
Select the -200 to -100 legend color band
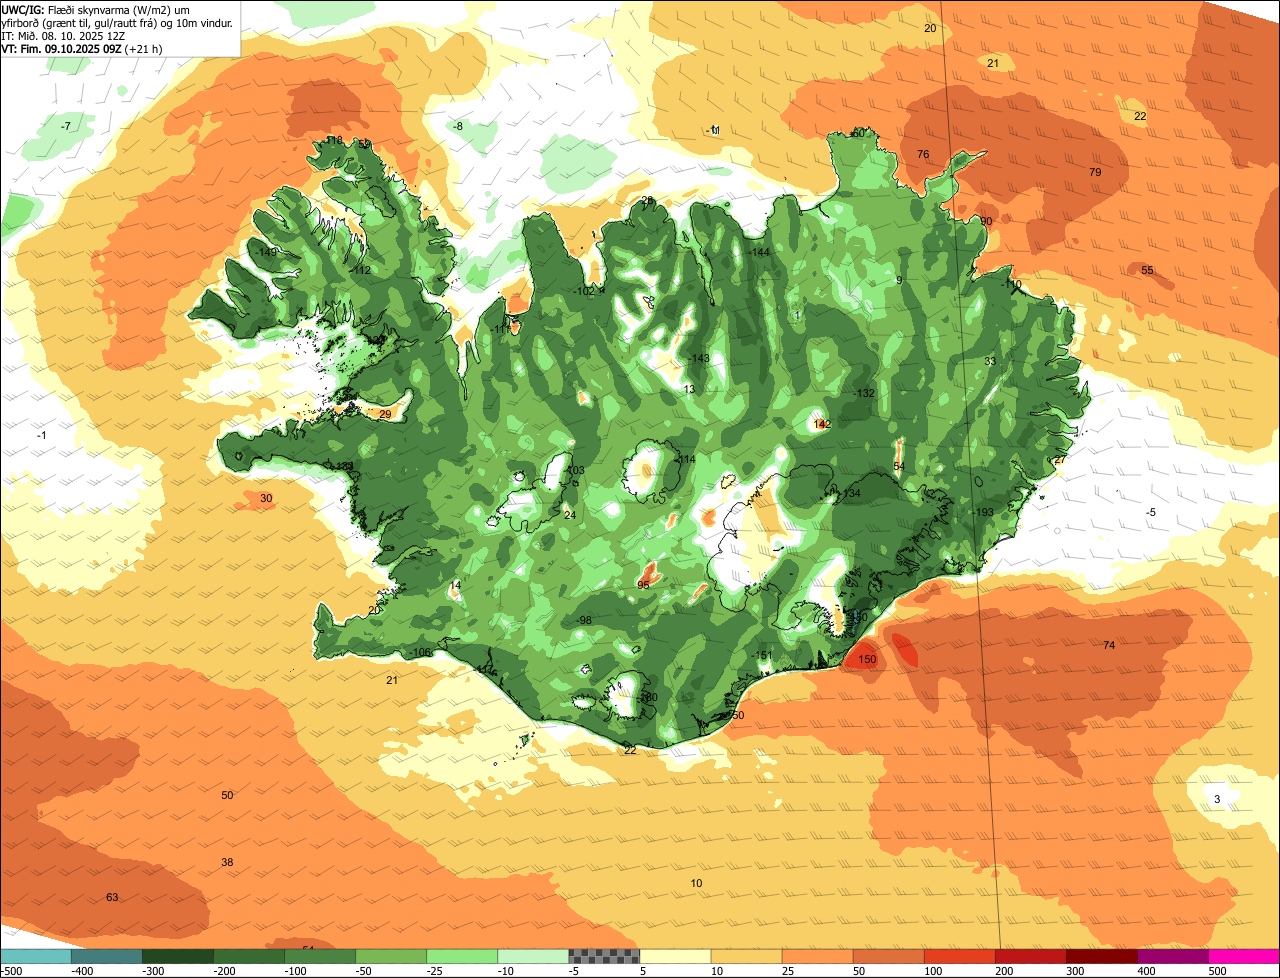249,956
